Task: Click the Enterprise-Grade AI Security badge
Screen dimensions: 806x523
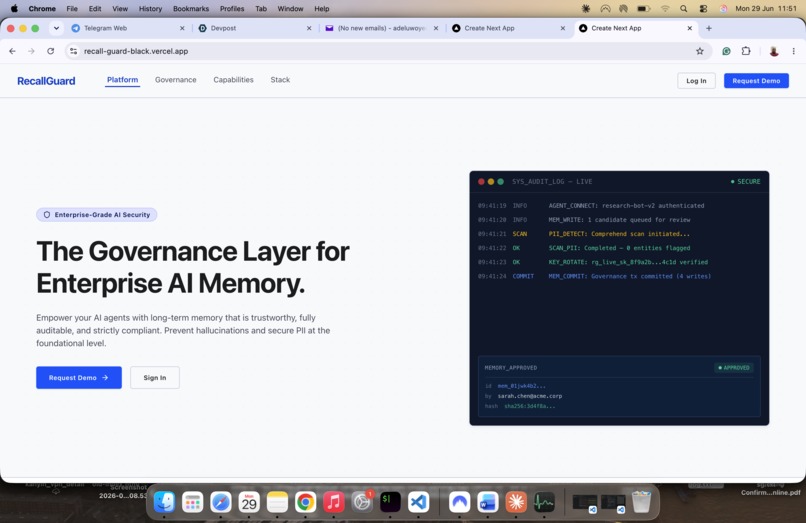Action: click(97, 214)
